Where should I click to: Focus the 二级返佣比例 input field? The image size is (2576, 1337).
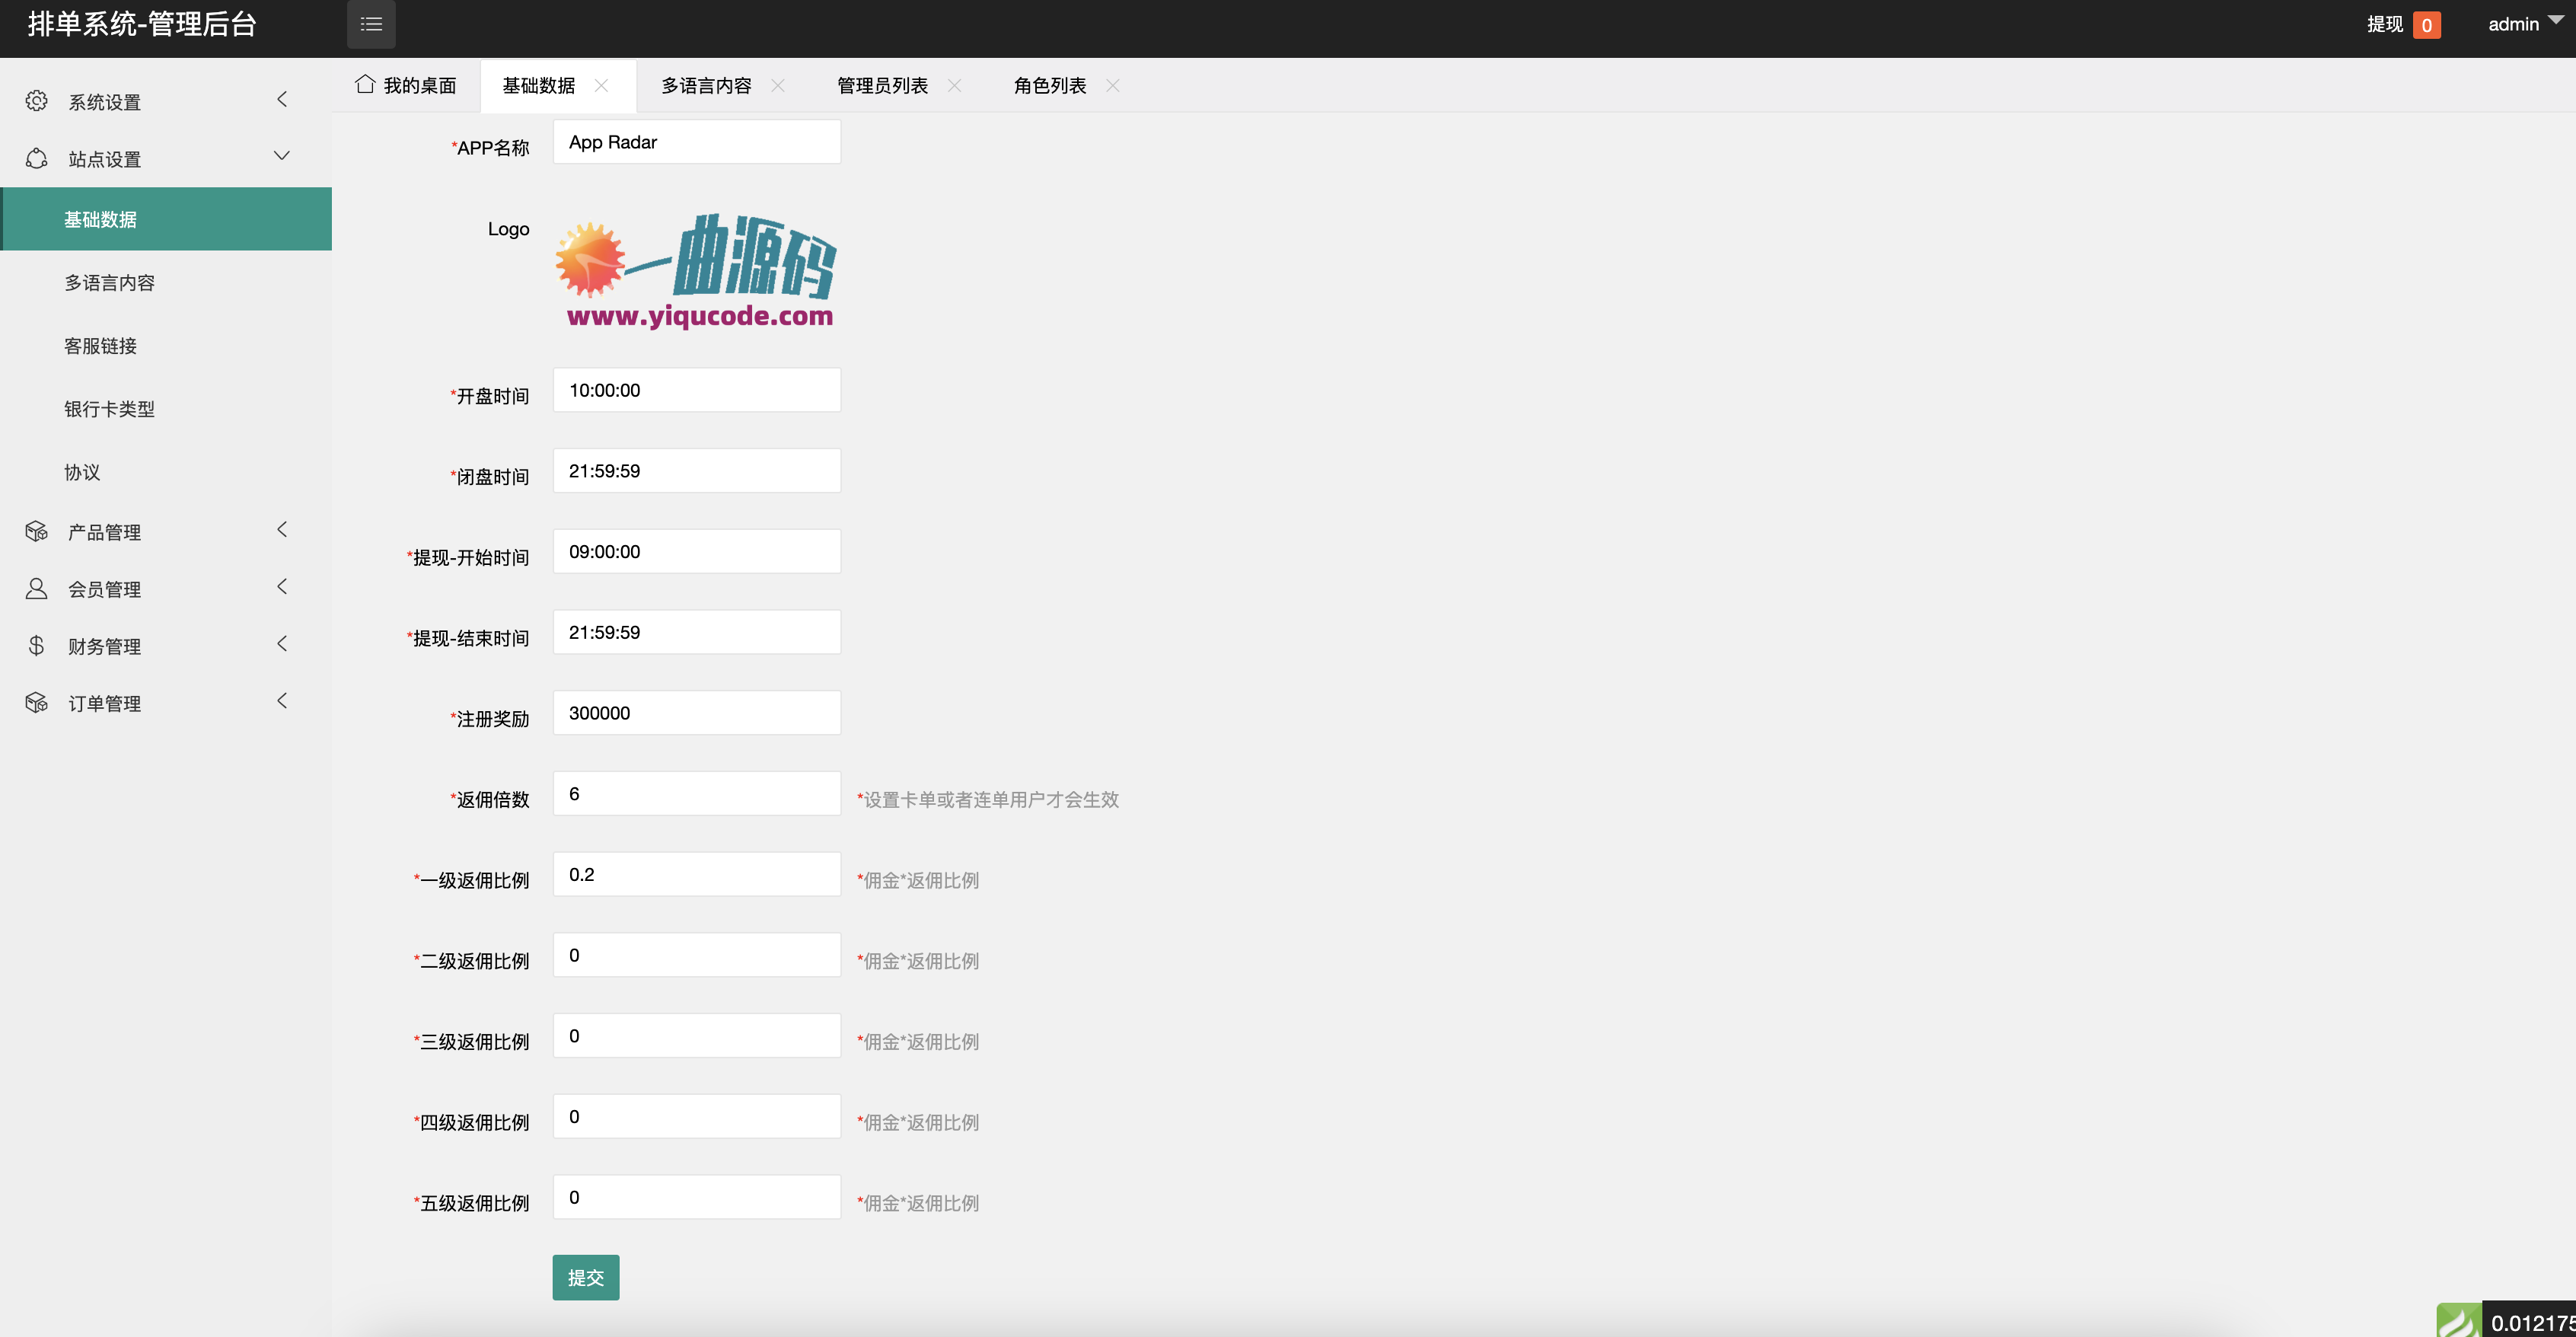pos(697,955)
